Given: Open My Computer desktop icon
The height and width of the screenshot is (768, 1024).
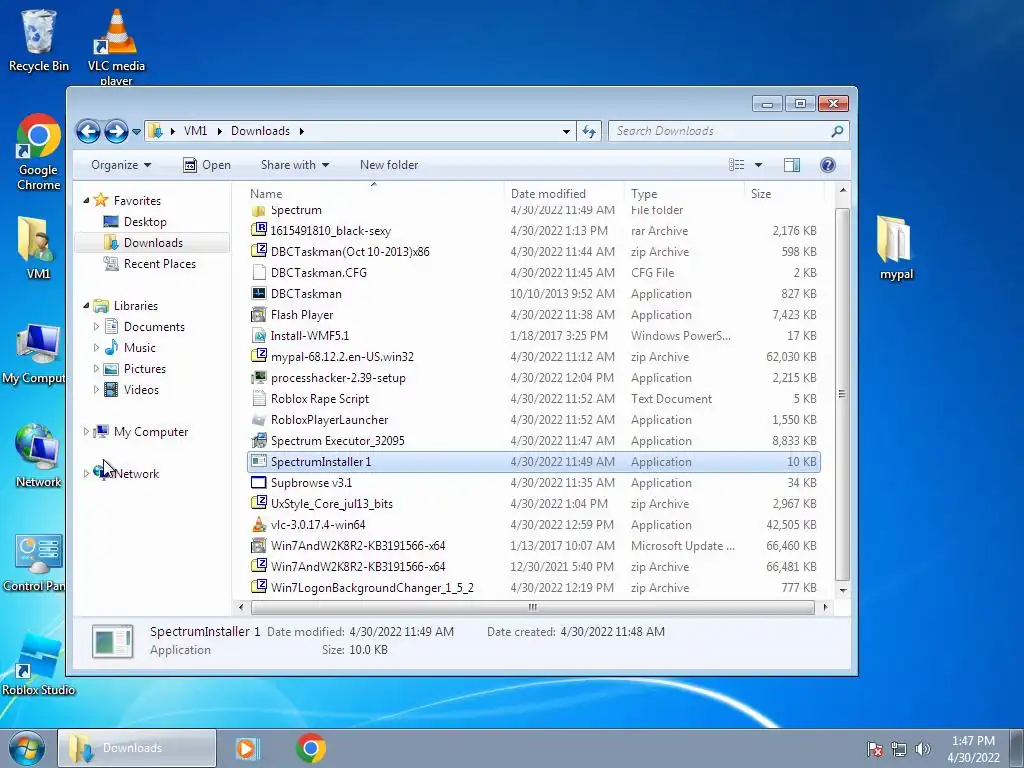Looking at the screenshot, I should coord(34,353).
